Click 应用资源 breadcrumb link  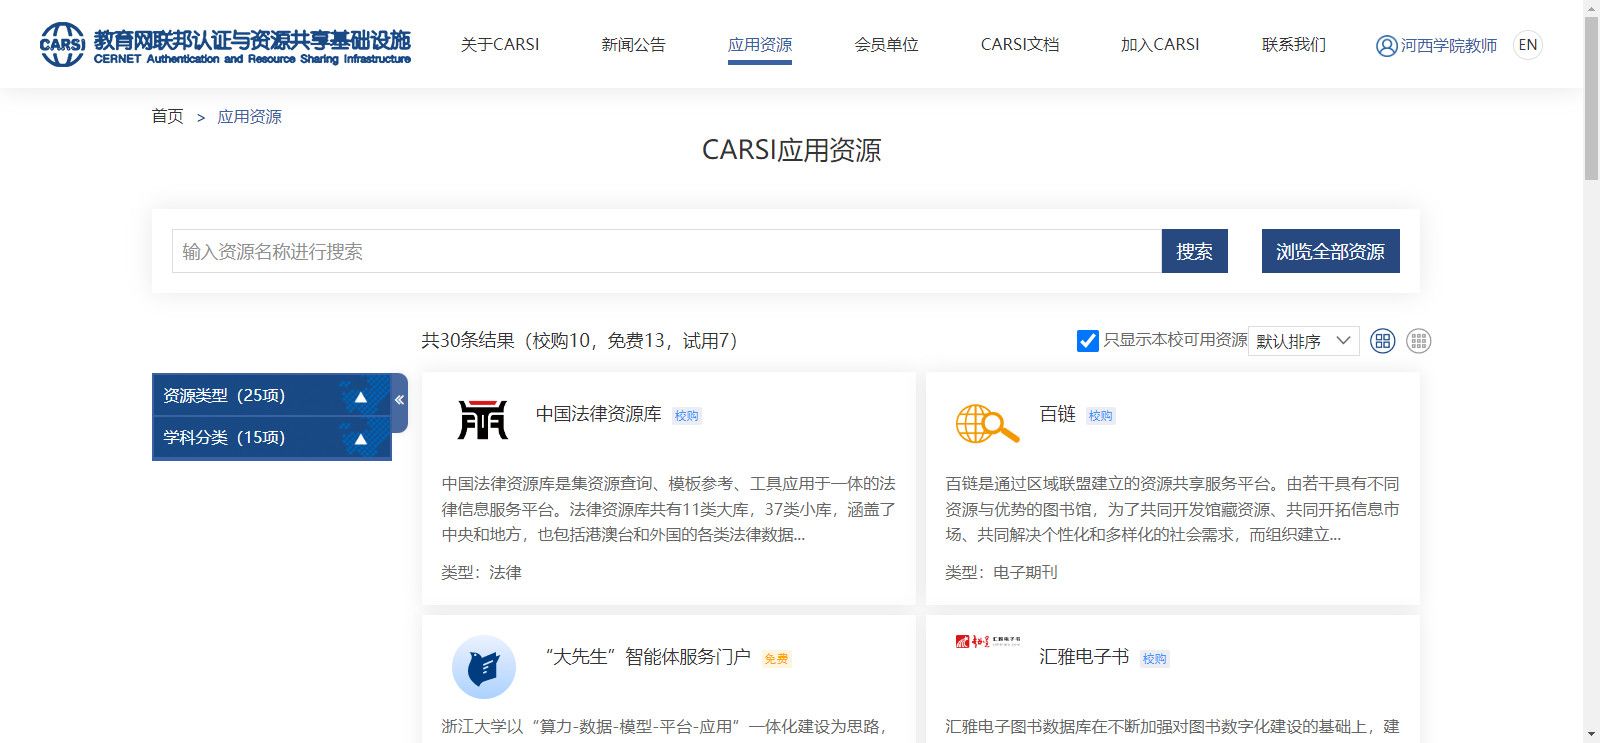tap(250, 117)
